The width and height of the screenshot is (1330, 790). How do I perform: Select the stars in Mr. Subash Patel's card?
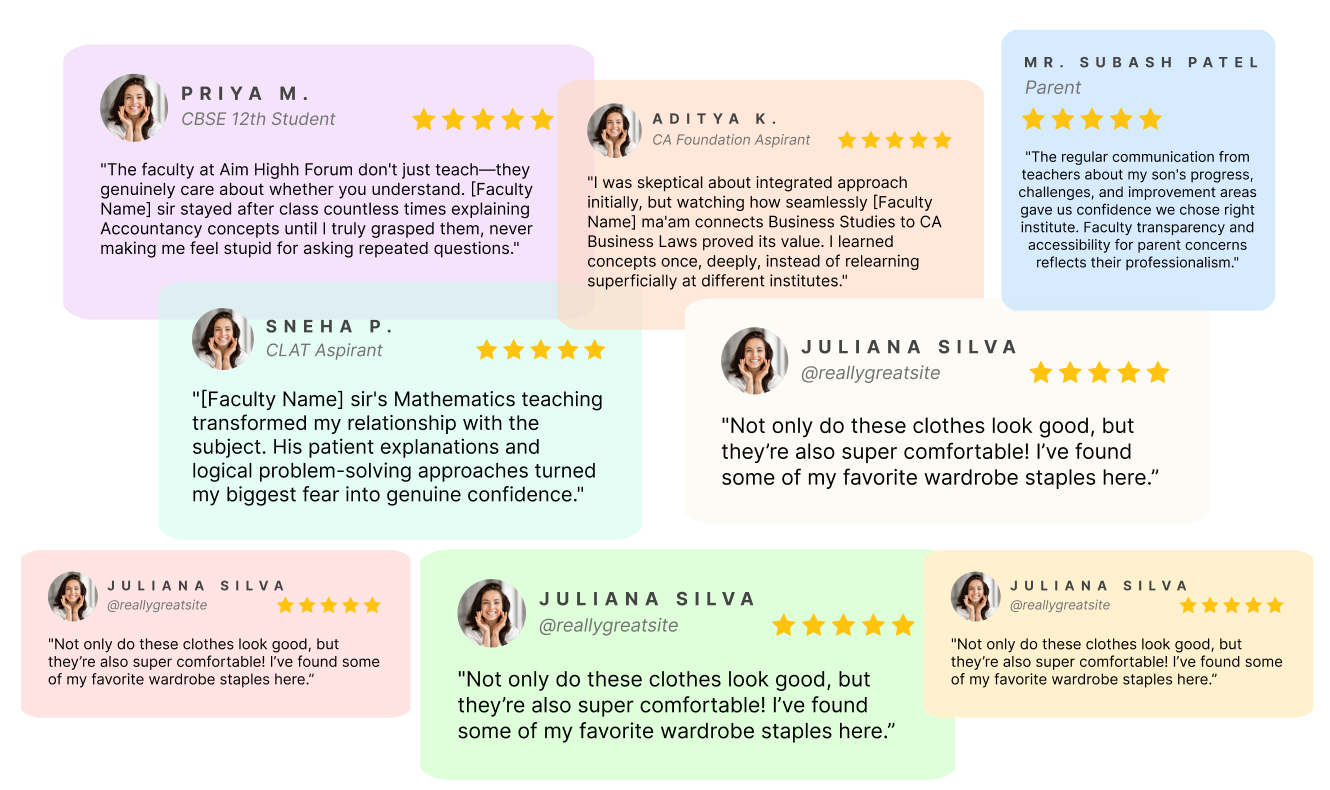click(x=1091, y=120)
